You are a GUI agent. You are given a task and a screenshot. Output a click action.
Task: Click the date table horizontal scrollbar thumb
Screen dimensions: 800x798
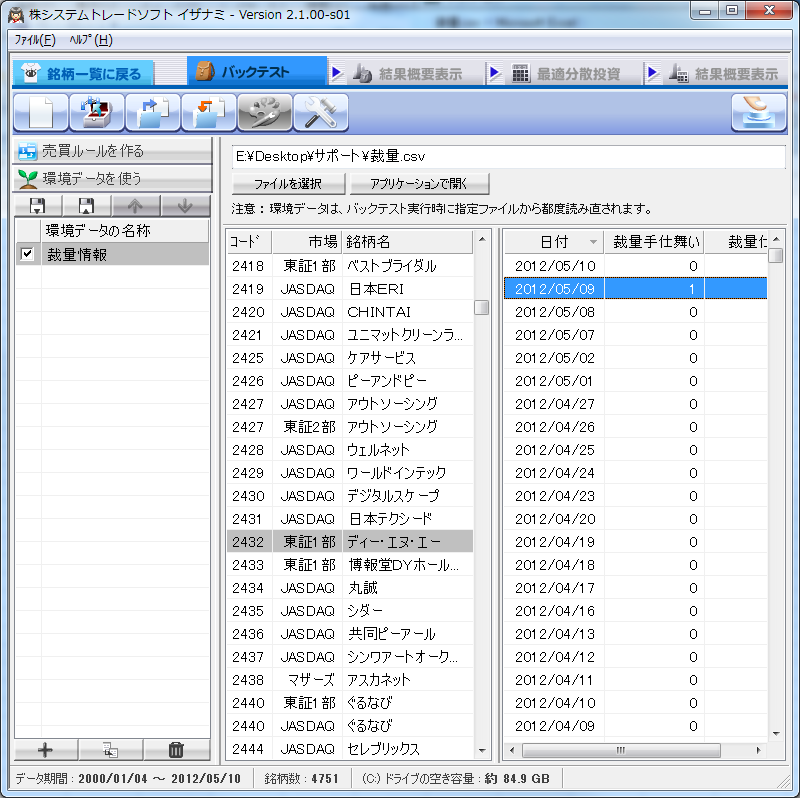click(x=621, y=750)
